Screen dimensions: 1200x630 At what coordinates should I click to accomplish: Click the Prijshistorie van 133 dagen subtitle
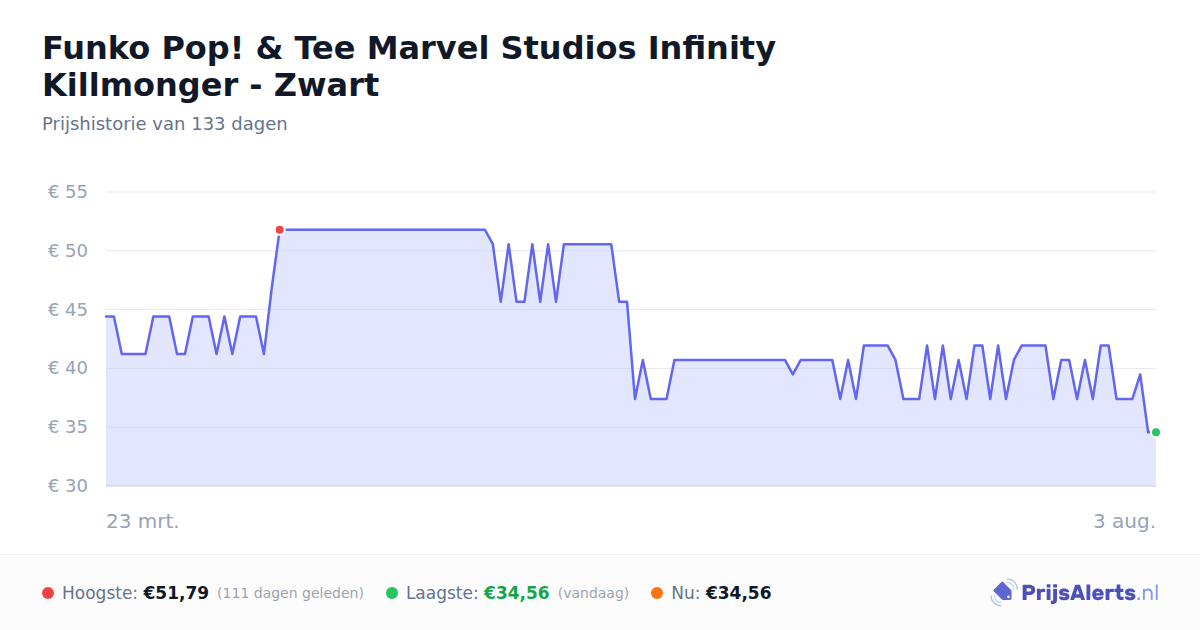(x=165, y=124)
